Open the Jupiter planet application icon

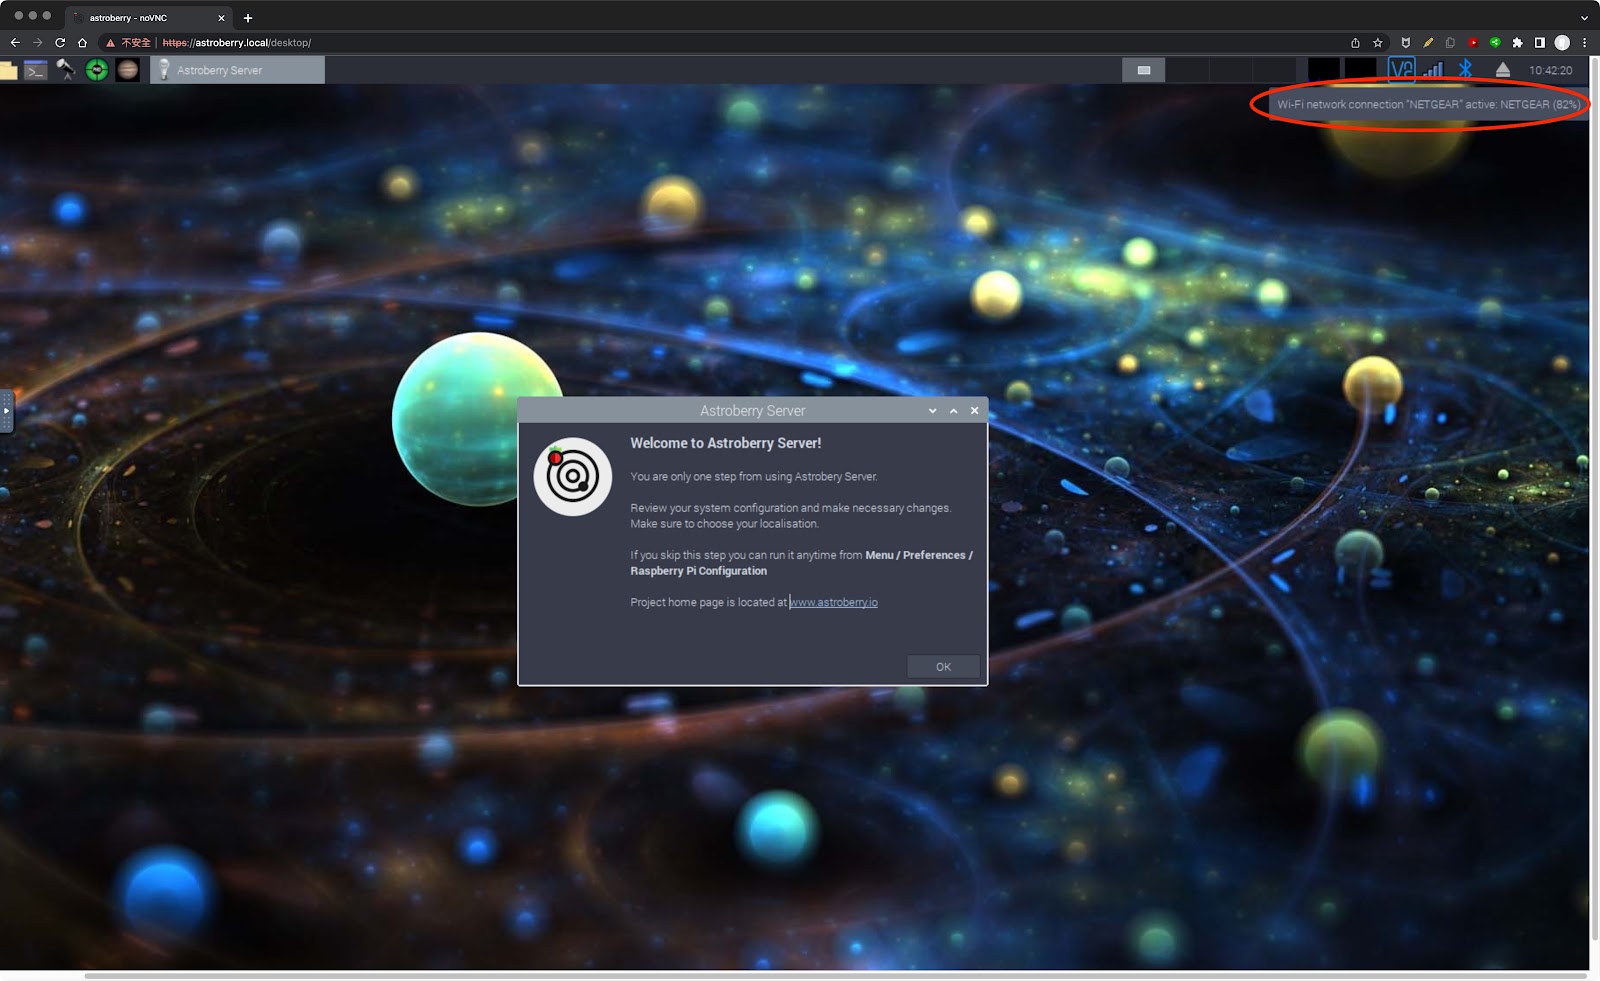click(x=128, y=69)
